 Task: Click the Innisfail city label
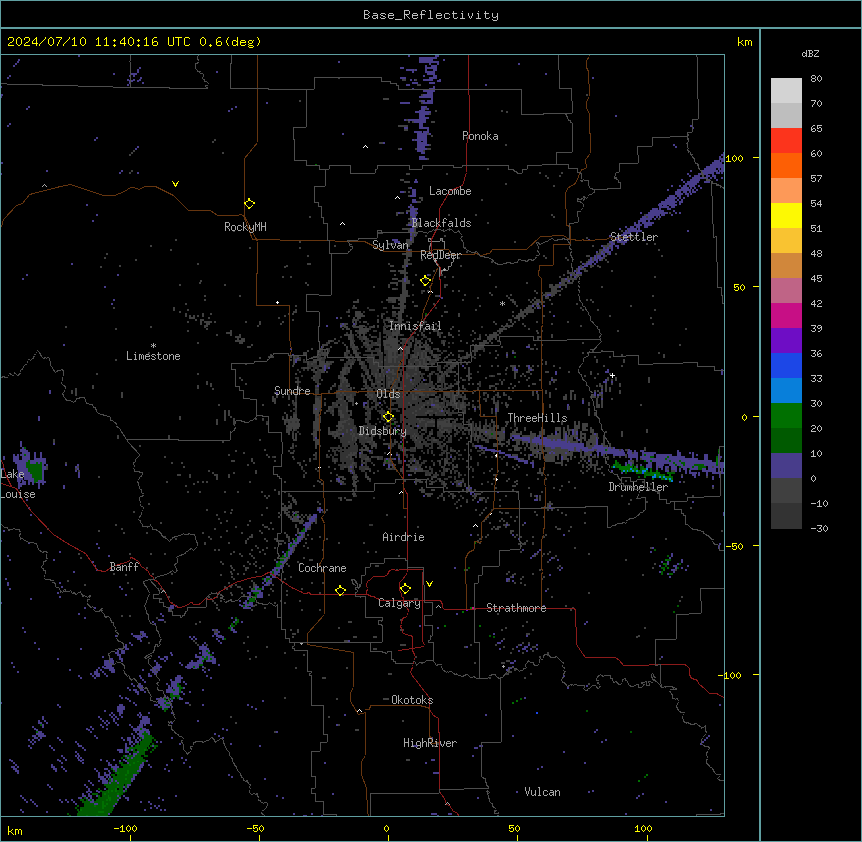tap(415, 326)
